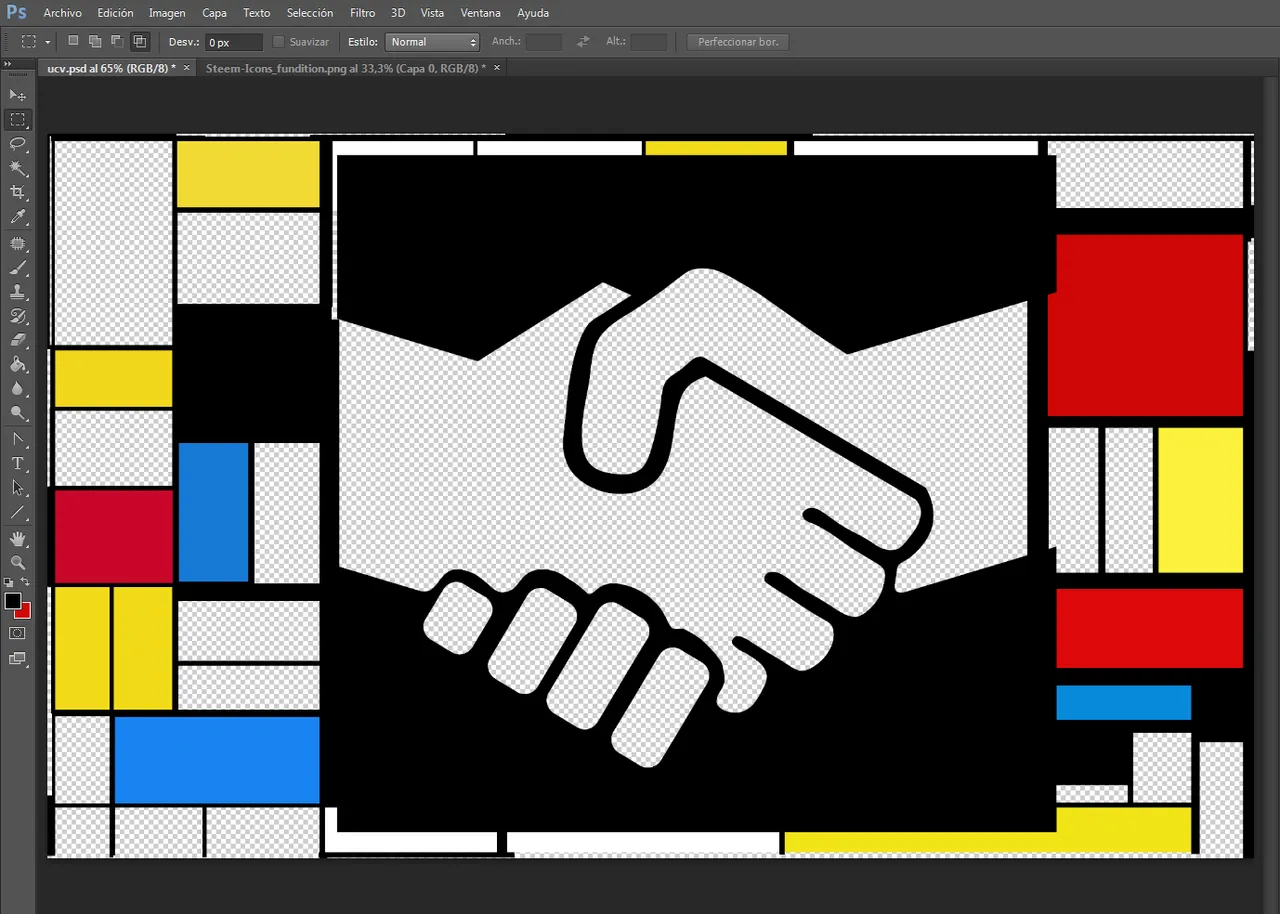Screen dimensions: 1280x914
Task: Select the Magic Wand tool
Action: 17,168
